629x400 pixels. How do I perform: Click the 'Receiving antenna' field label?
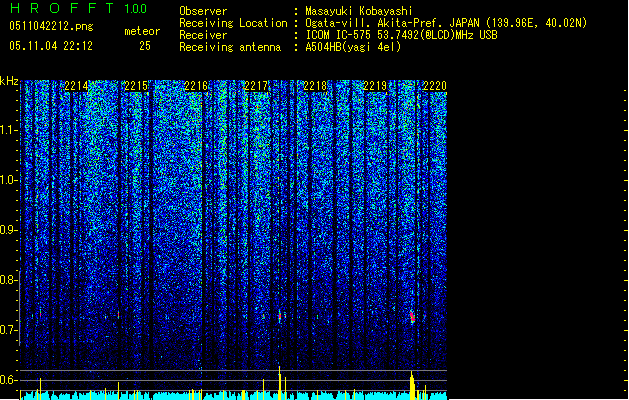(x=230, y=47)
